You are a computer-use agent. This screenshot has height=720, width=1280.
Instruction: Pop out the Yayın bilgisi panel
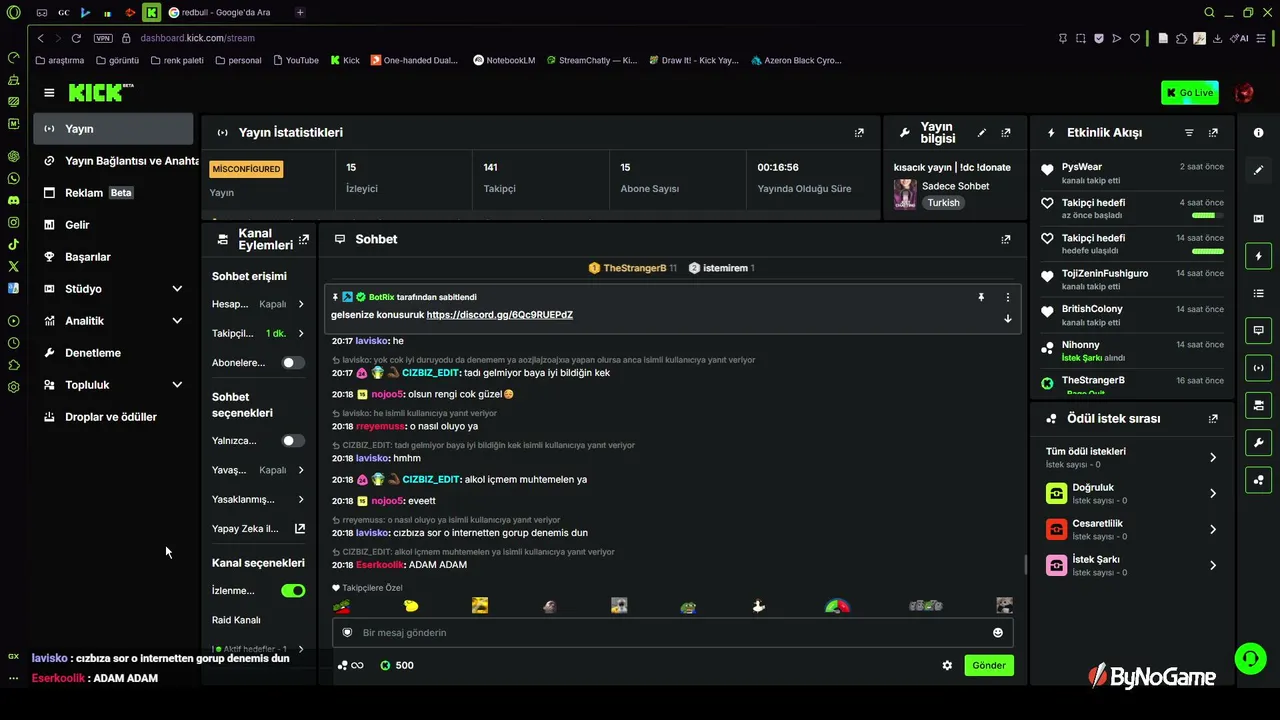click(x=1006, y=133)
